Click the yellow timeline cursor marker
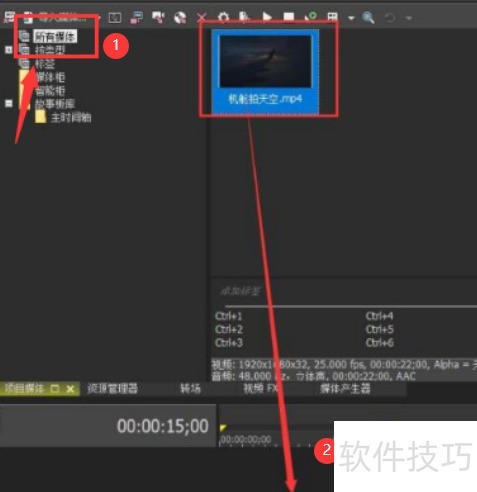The image size is (477, 492). coord(223,428)
